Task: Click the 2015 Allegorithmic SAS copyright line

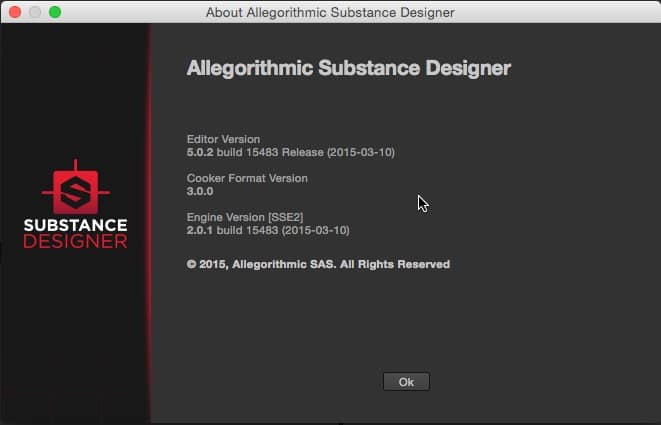Action: click(x=318, y=264)
